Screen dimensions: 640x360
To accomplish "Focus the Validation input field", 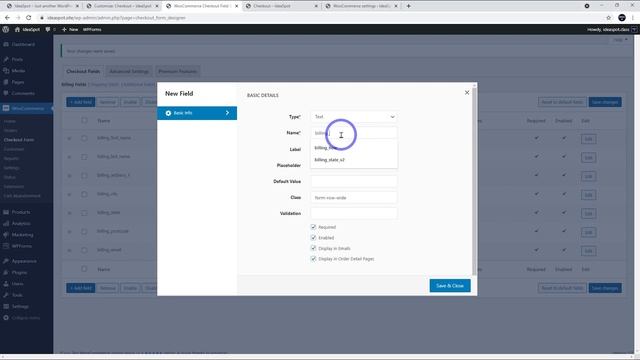I will [354, 213].
